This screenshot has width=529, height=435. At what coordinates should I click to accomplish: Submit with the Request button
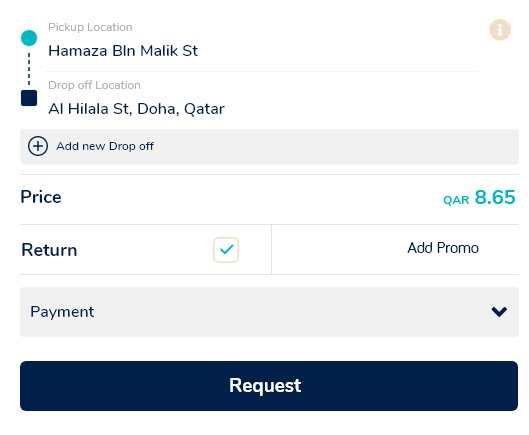(x=269, y=386)
